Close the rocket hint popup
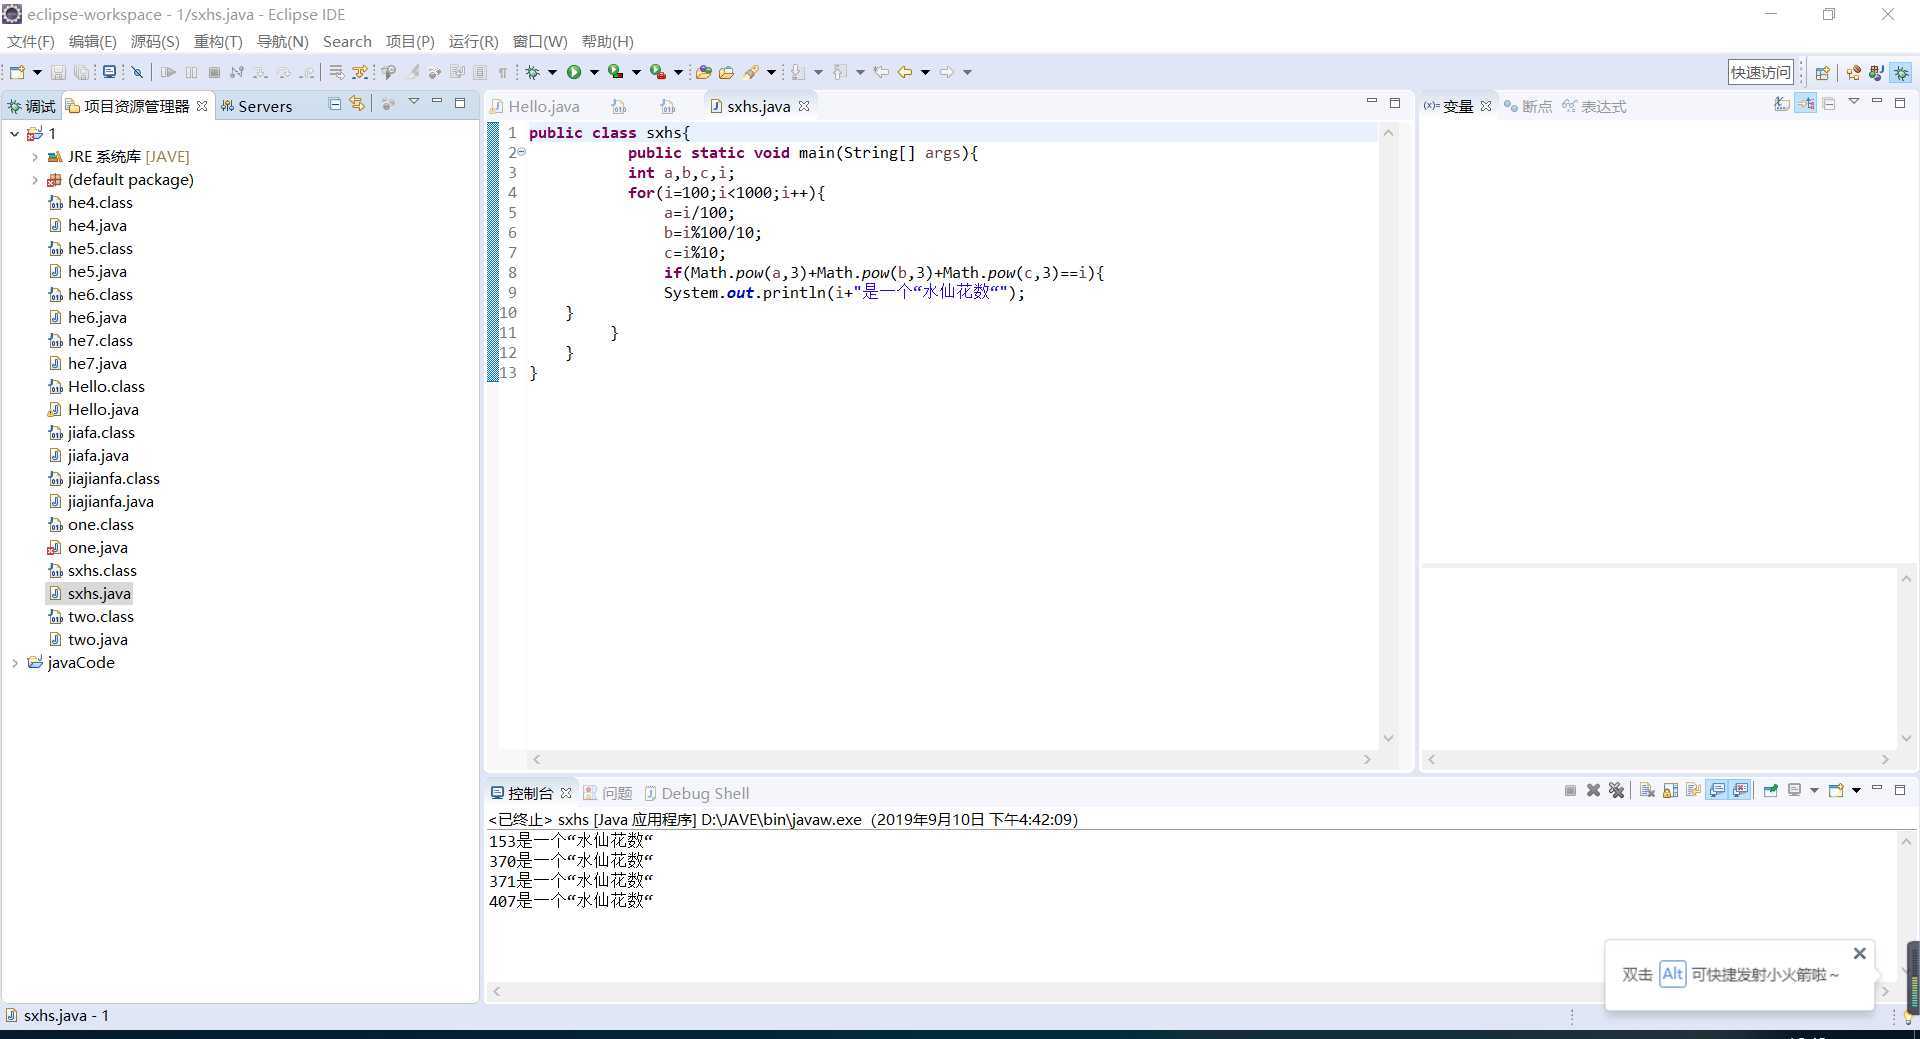This screenshot has width=1920, height=1039. click(x=1860, y=954)
